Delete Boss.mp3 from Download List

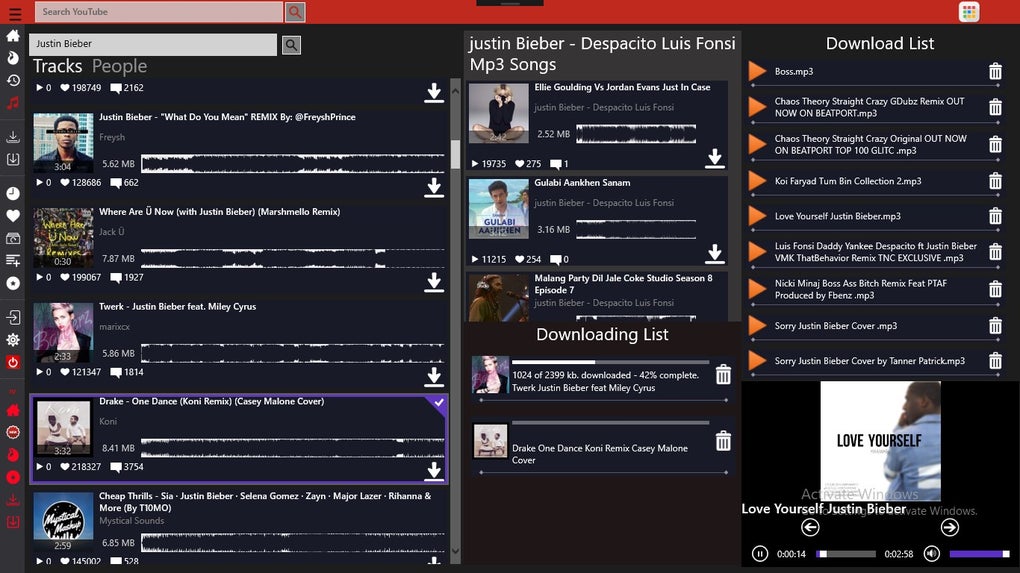tap(995, 72)
